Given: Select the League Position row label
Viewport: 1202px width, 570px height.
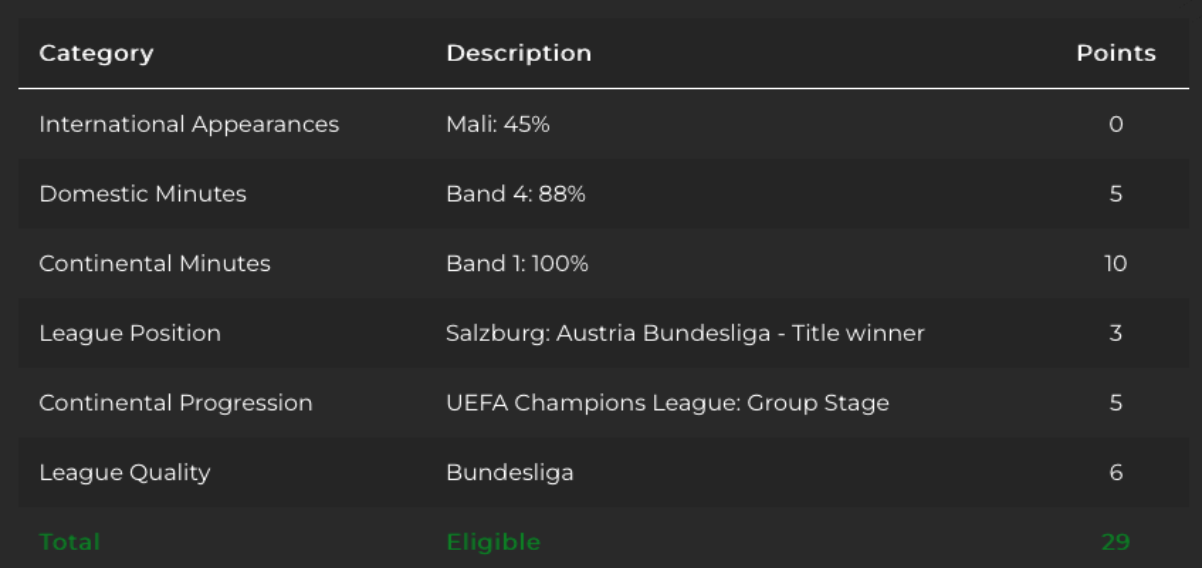Looking at the screenshot, I should (130, 333).
